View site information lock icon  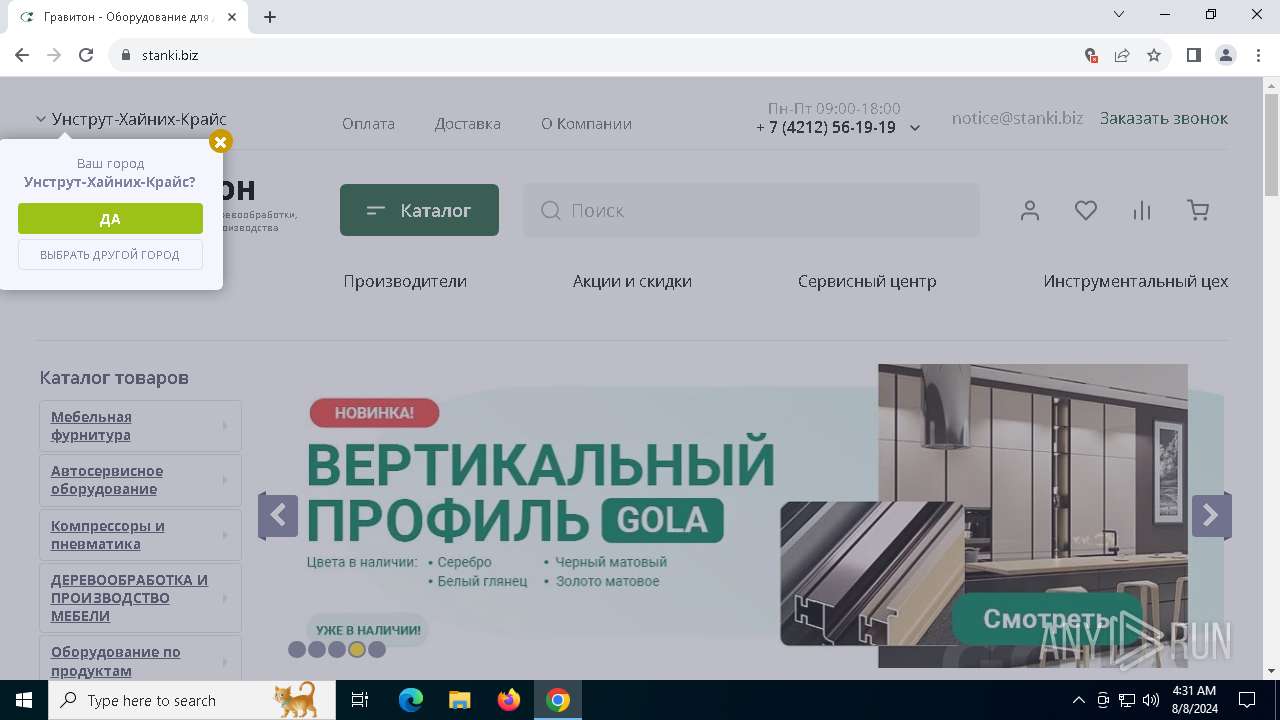tap(126, 55)
